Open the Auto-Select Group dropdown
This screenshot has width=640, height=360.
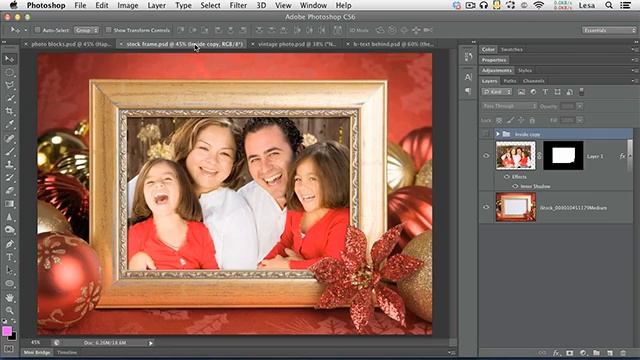(86, 30)
